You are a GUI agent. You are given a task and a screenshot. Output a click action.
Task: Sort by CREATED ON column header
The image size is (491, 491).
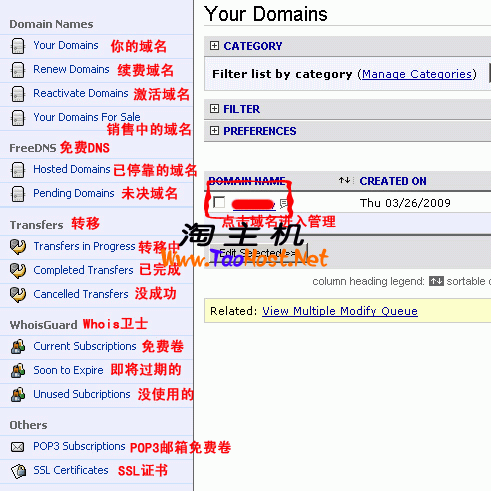(393, 181)
